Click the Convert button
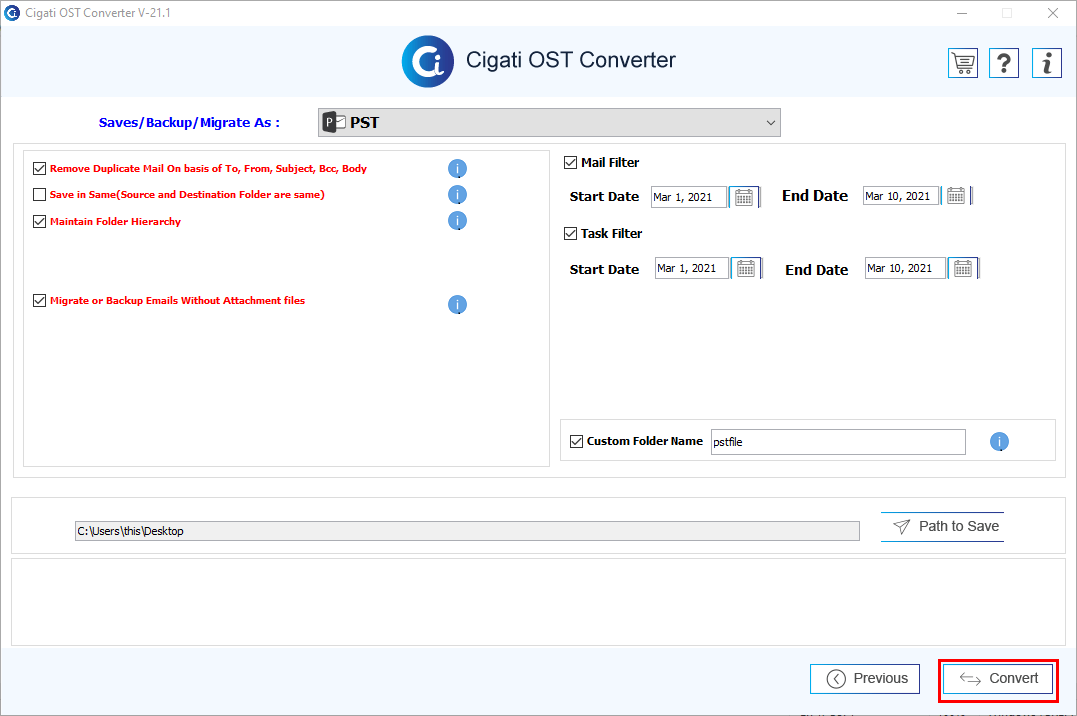The height and width of the screenshot is (716, 1077). (x=998, y=679)
